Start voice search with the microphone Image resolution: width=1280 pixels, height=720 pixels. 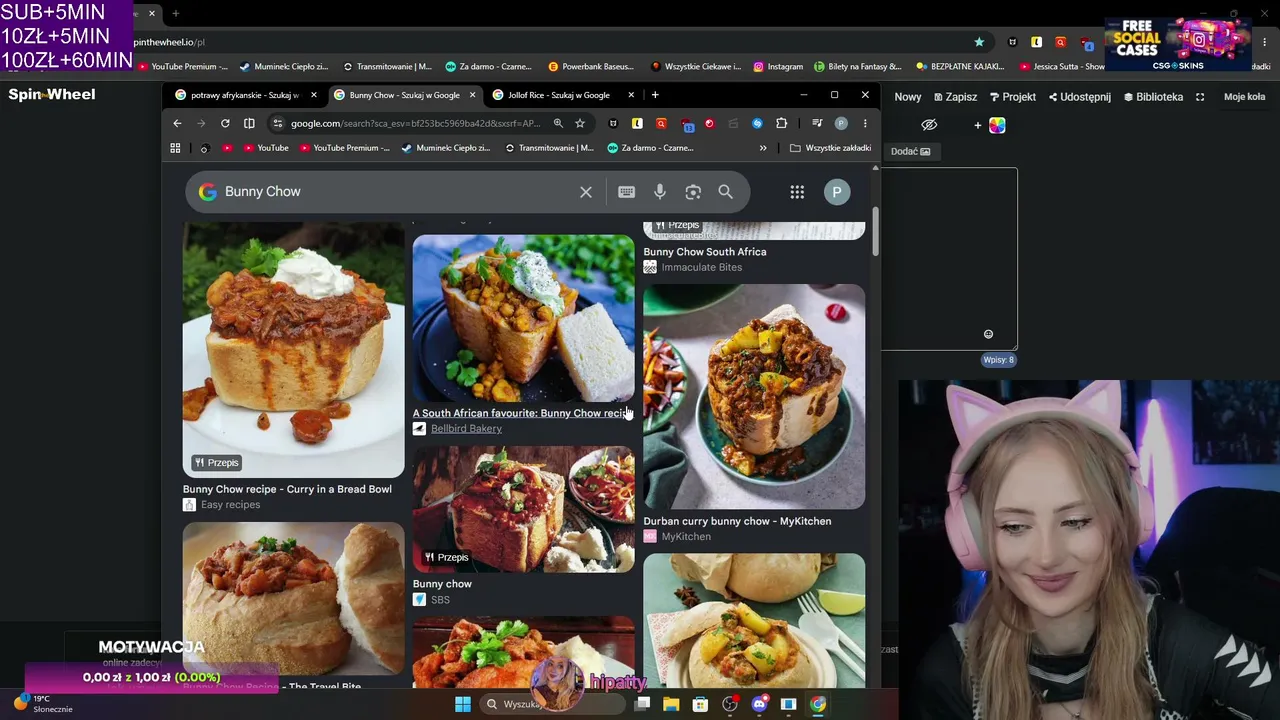(x=660, y=192)
